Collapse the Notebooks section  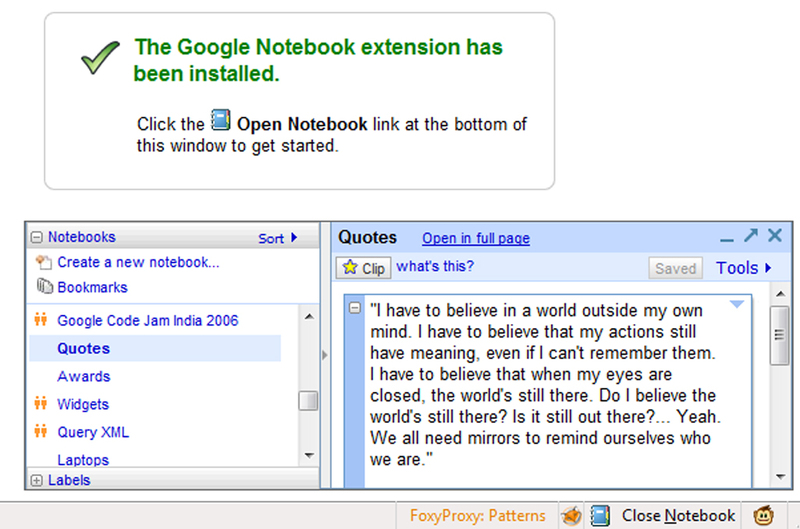coord(37,237)
